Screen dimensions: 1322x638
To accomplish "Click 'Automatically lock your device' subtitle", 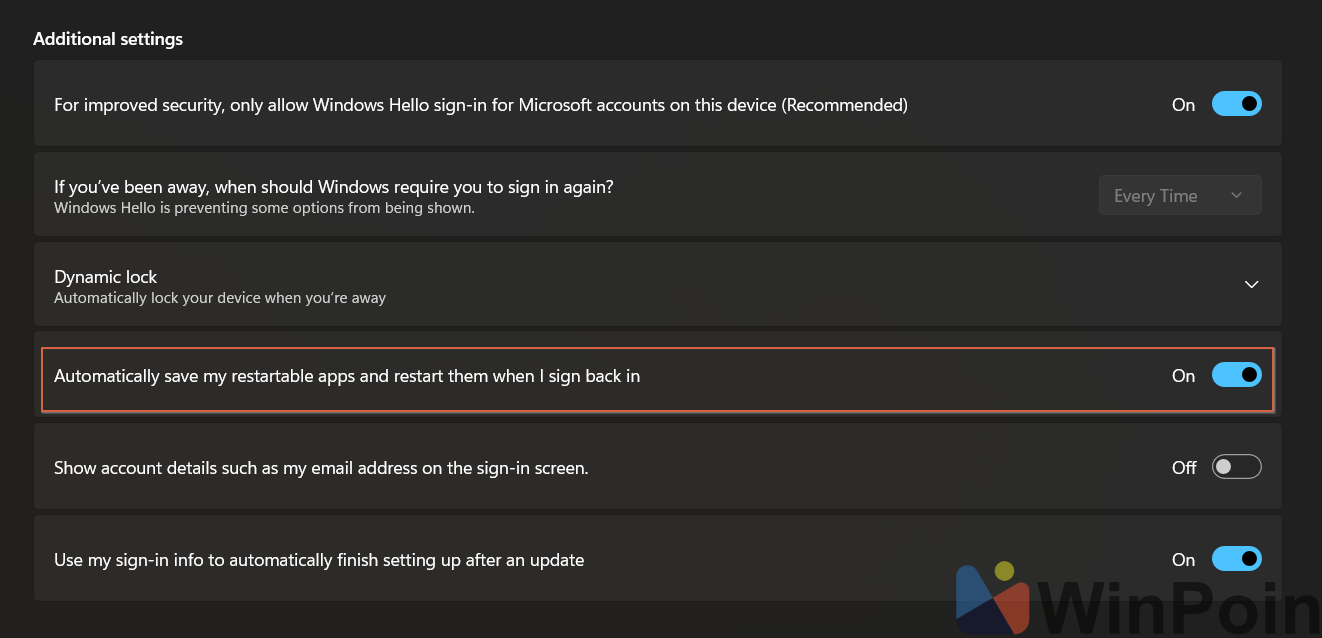I will tap(220, 298).
